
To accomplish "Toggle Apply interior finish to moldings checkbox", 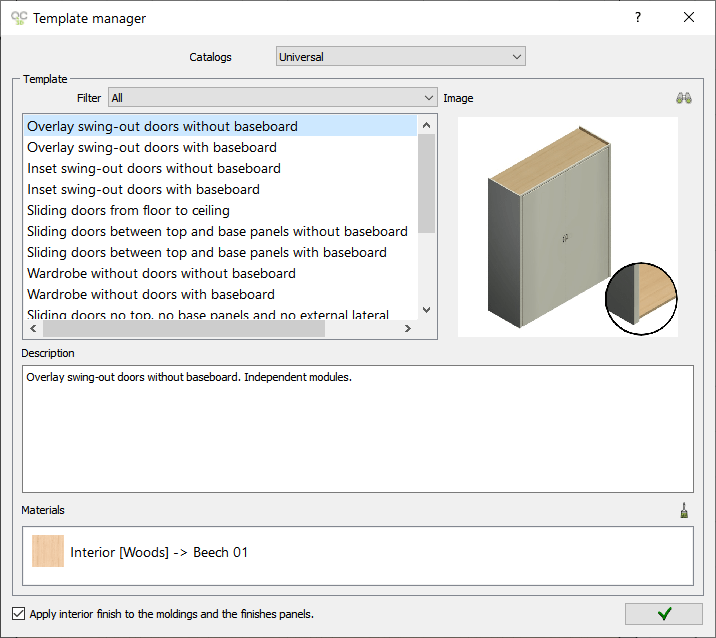I will [19, 614].
